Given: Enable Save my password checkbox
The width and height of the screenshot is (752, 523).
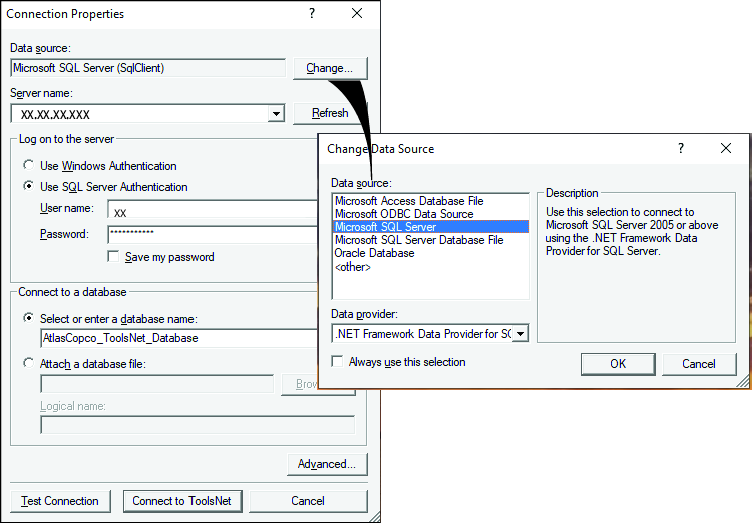Looking at the screenshot, I should point(113,256).
